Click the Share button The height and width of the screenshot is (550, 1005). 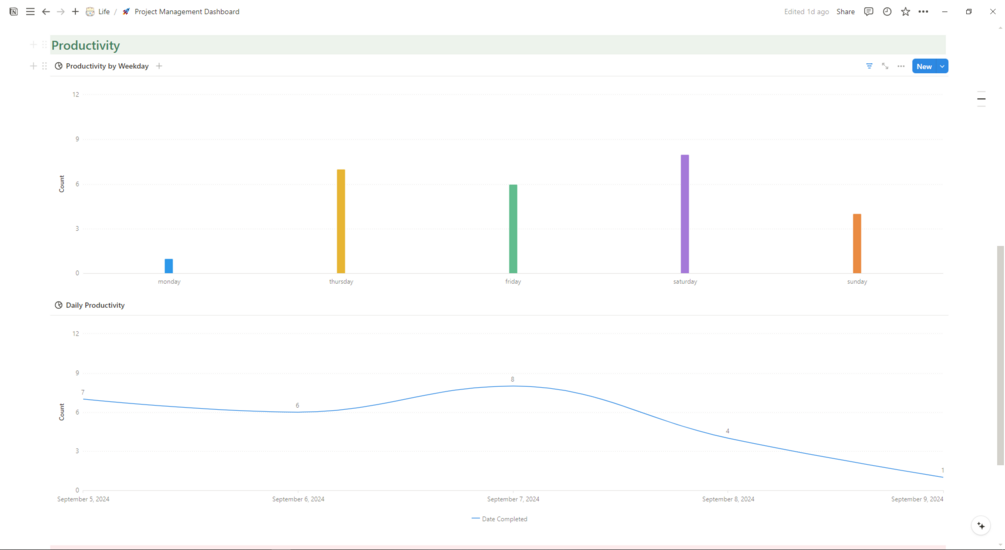[845, 12]
